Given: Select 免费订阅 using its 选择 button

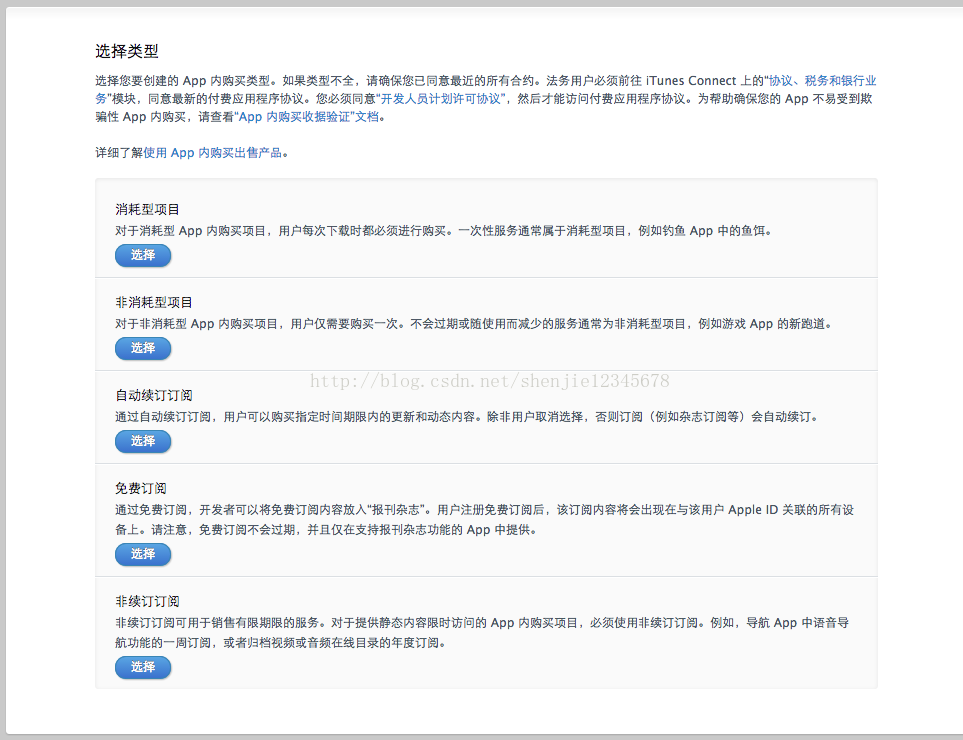Looking at the screenshot, I should 142,554.
